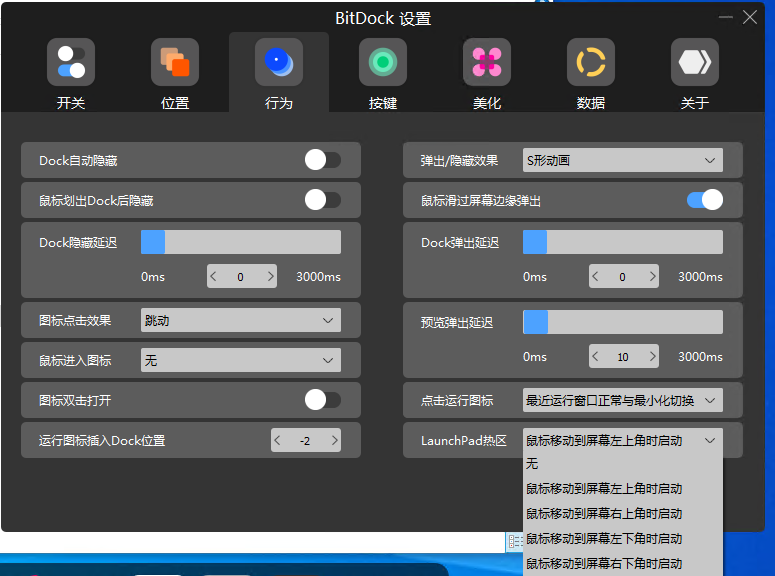Click the 预览弹出延迟 value field showing 10

(624, 356)
